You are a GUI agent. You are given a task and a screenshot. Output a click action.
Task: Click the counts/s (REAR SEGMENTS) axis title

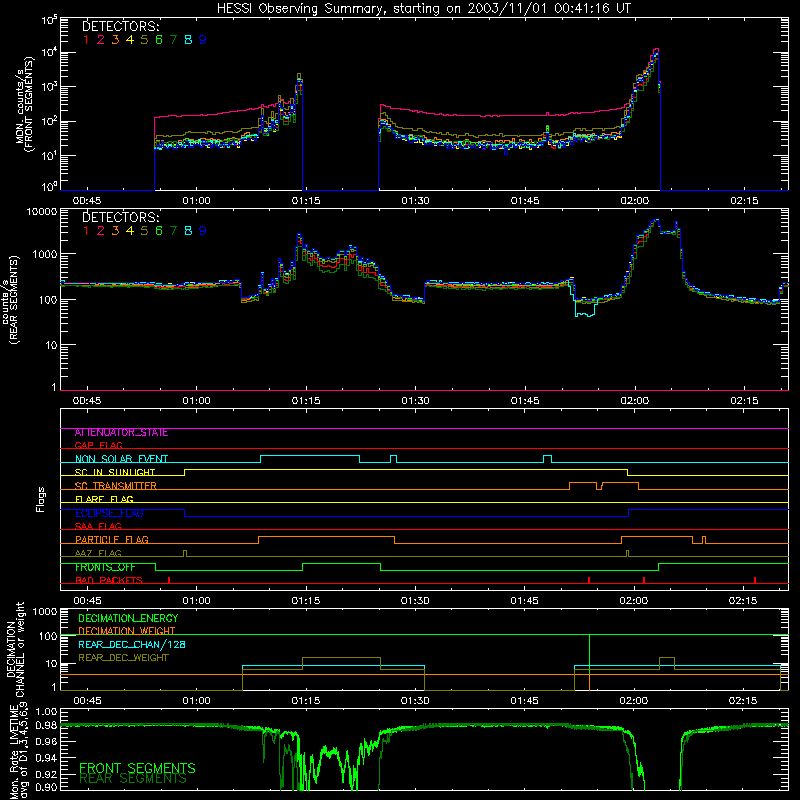(x=11, y=300)
